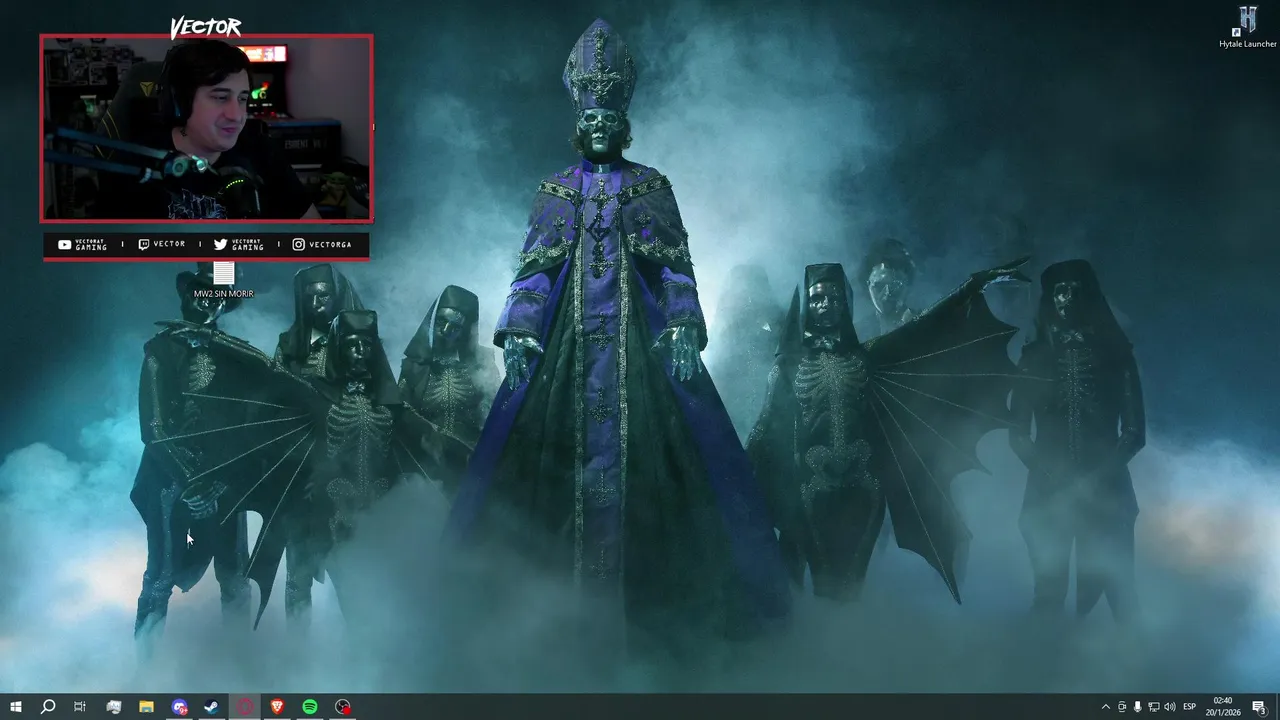
Task: Open Discord from the taskbar
Action: click(x=179, y=707)
